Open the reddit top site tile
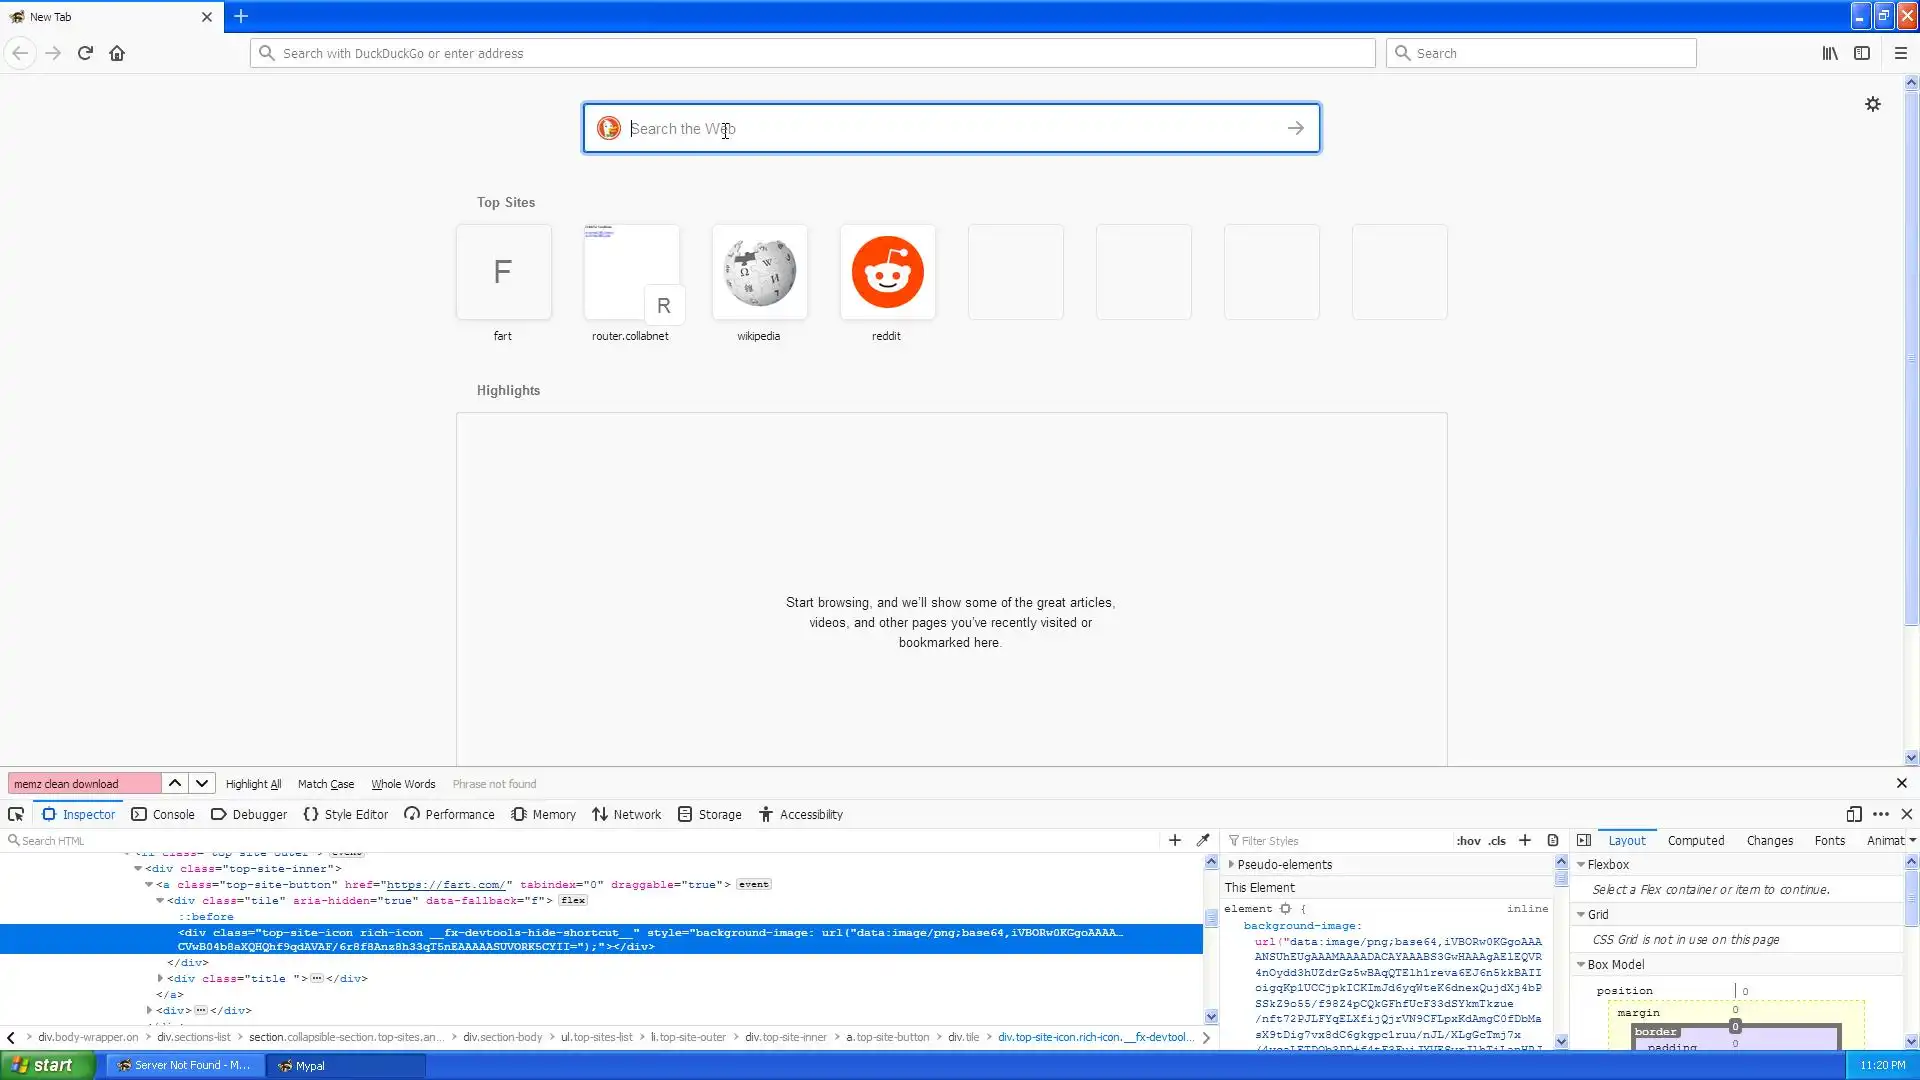 coord(887,273)
